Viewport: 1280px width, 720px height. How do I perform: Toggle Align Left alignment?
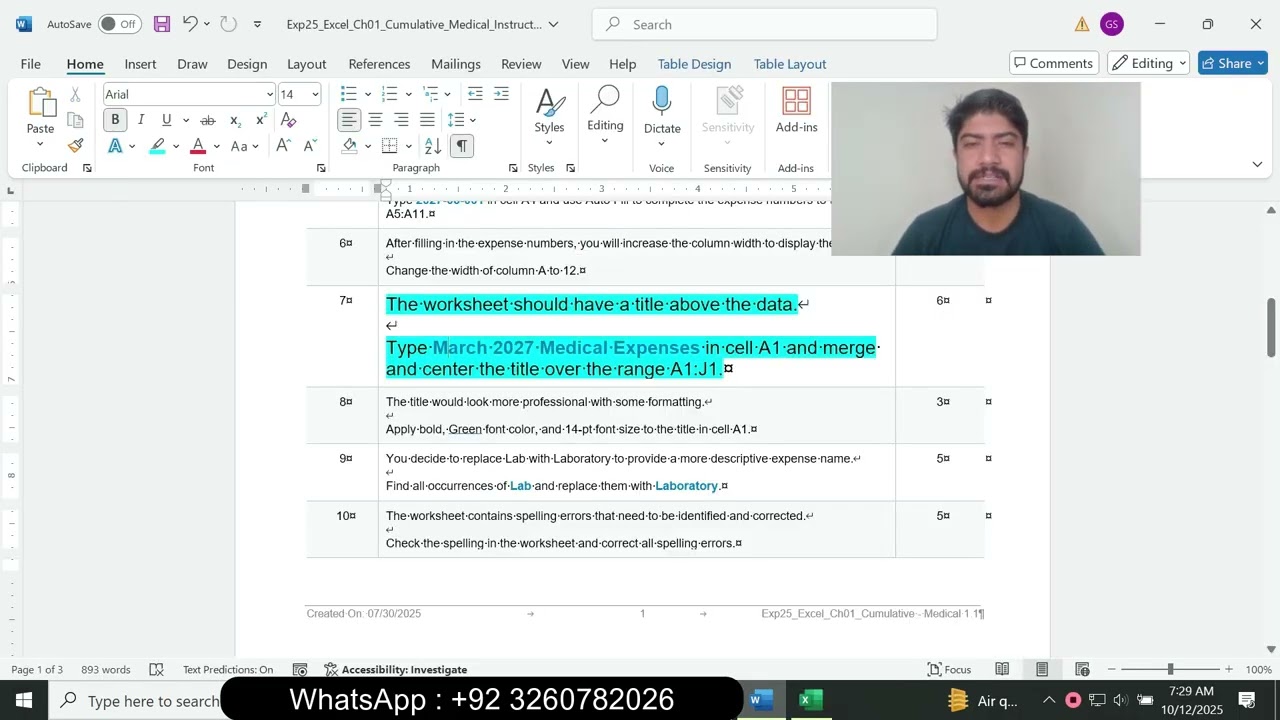pyautogui.click(x=348, y=120)
